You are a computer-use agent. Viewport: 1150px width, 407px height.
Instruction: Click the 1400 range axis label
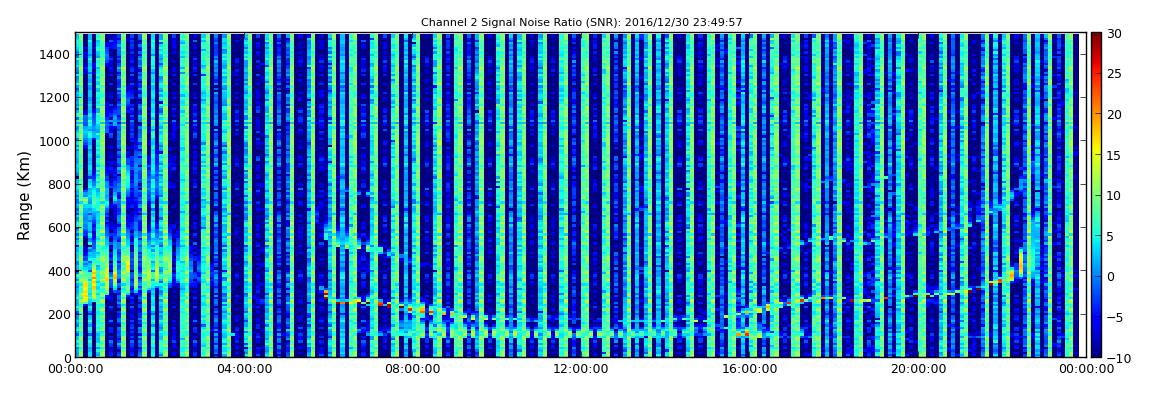56,54
